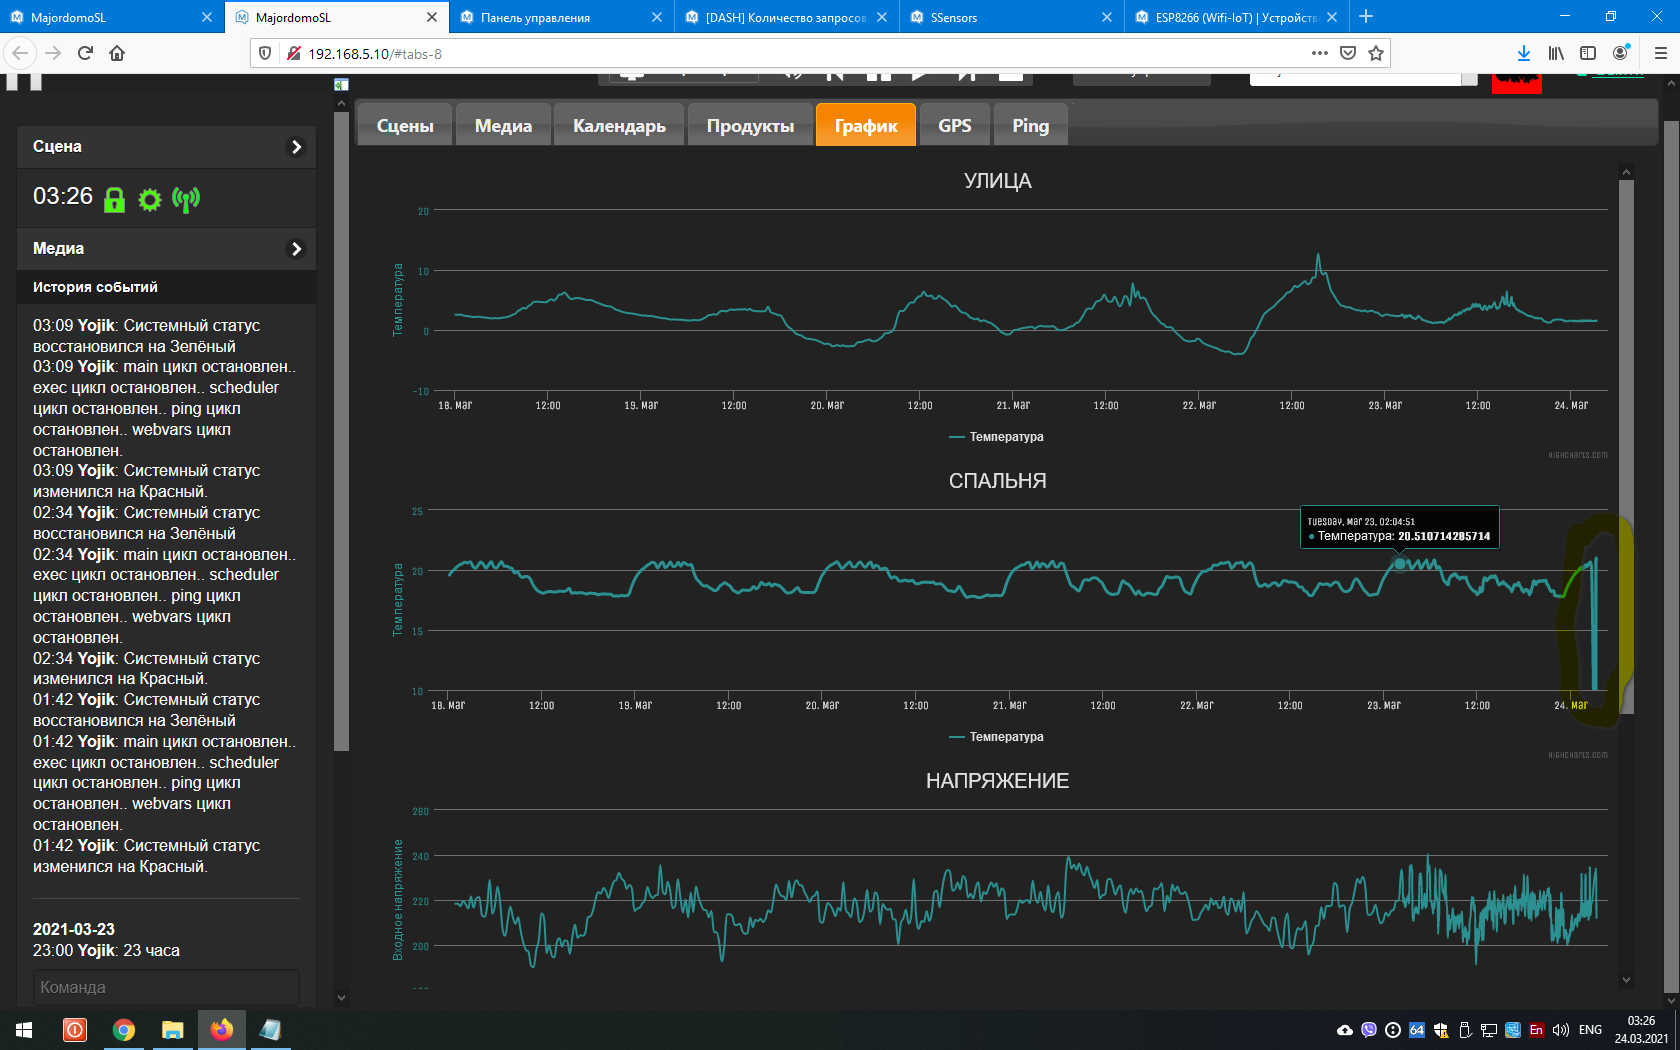Bookmark this page with star icon

pyautogui.click(x=1376, y=54)
